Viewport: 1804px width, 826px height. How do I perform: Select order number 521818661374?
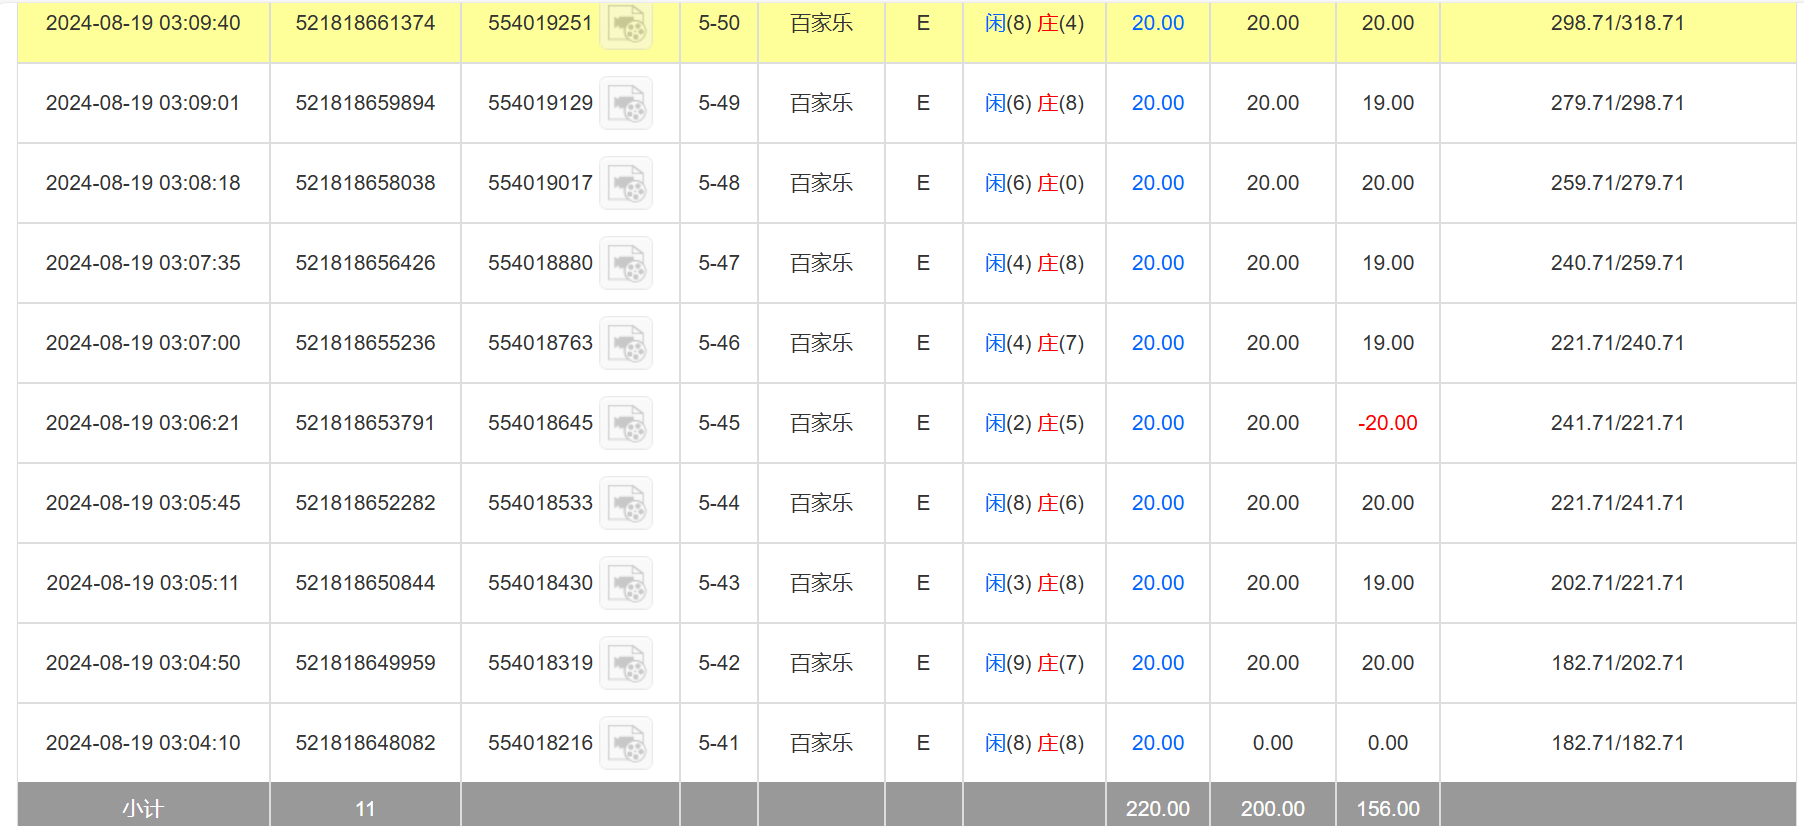[x=365, y=23]
